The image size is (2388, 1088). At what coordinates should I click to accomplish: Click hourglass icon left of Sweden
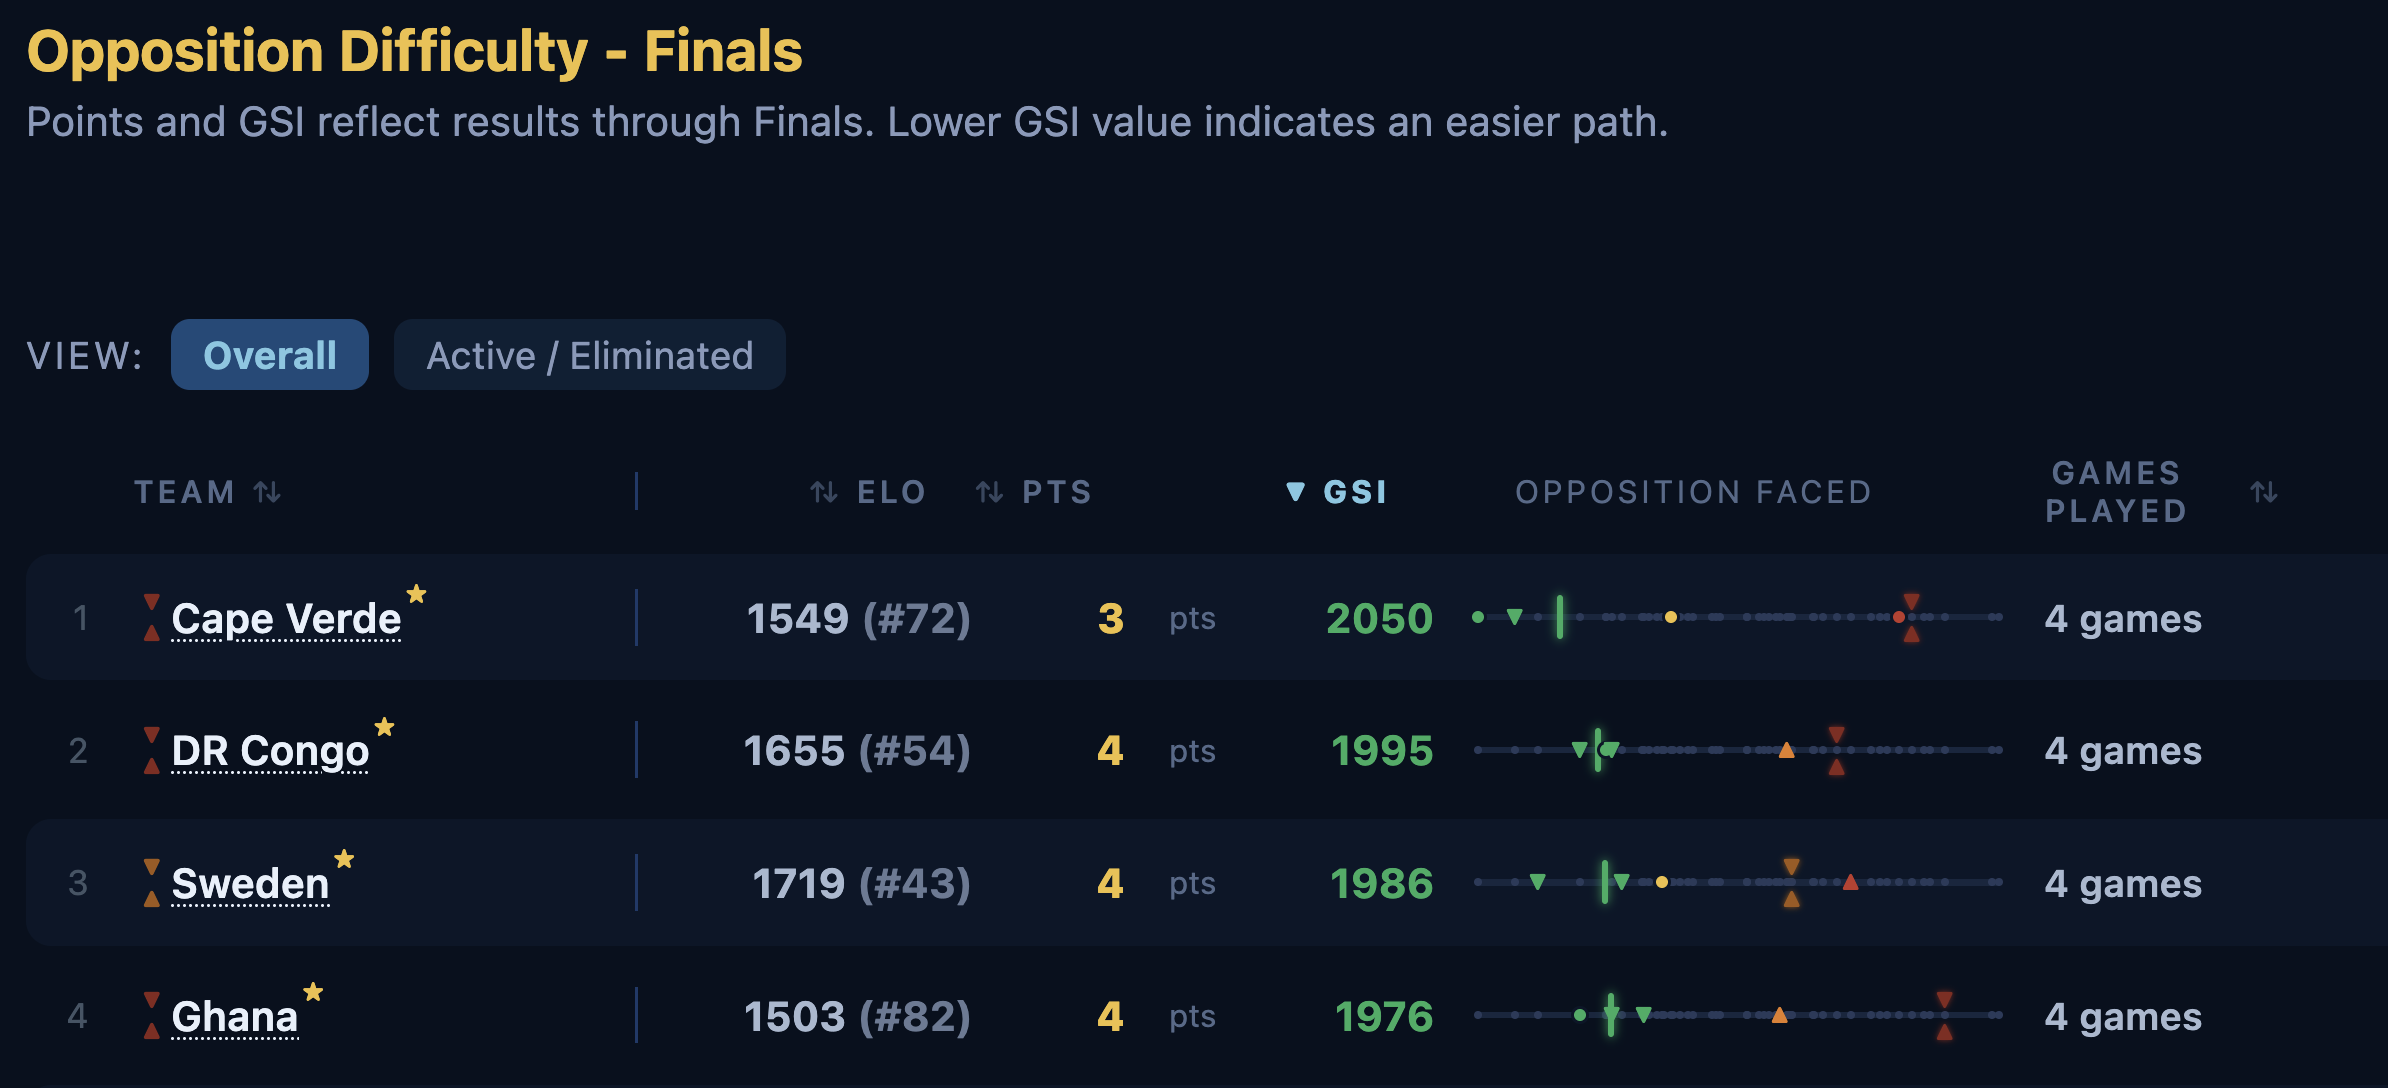(x=152, y=883)
